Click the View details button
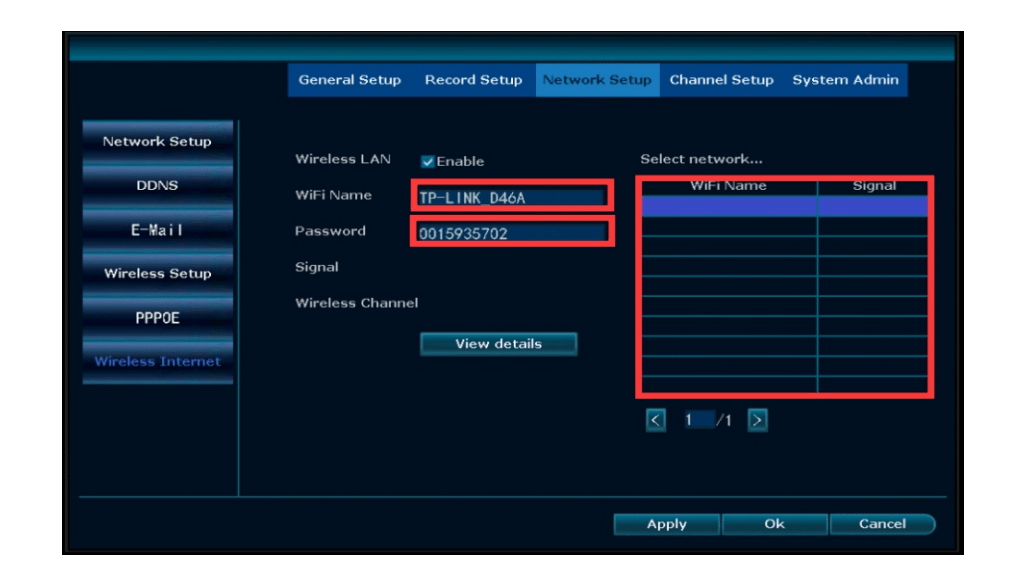The height and width of the screenshot is (583, 1018). tap(498, 344)
